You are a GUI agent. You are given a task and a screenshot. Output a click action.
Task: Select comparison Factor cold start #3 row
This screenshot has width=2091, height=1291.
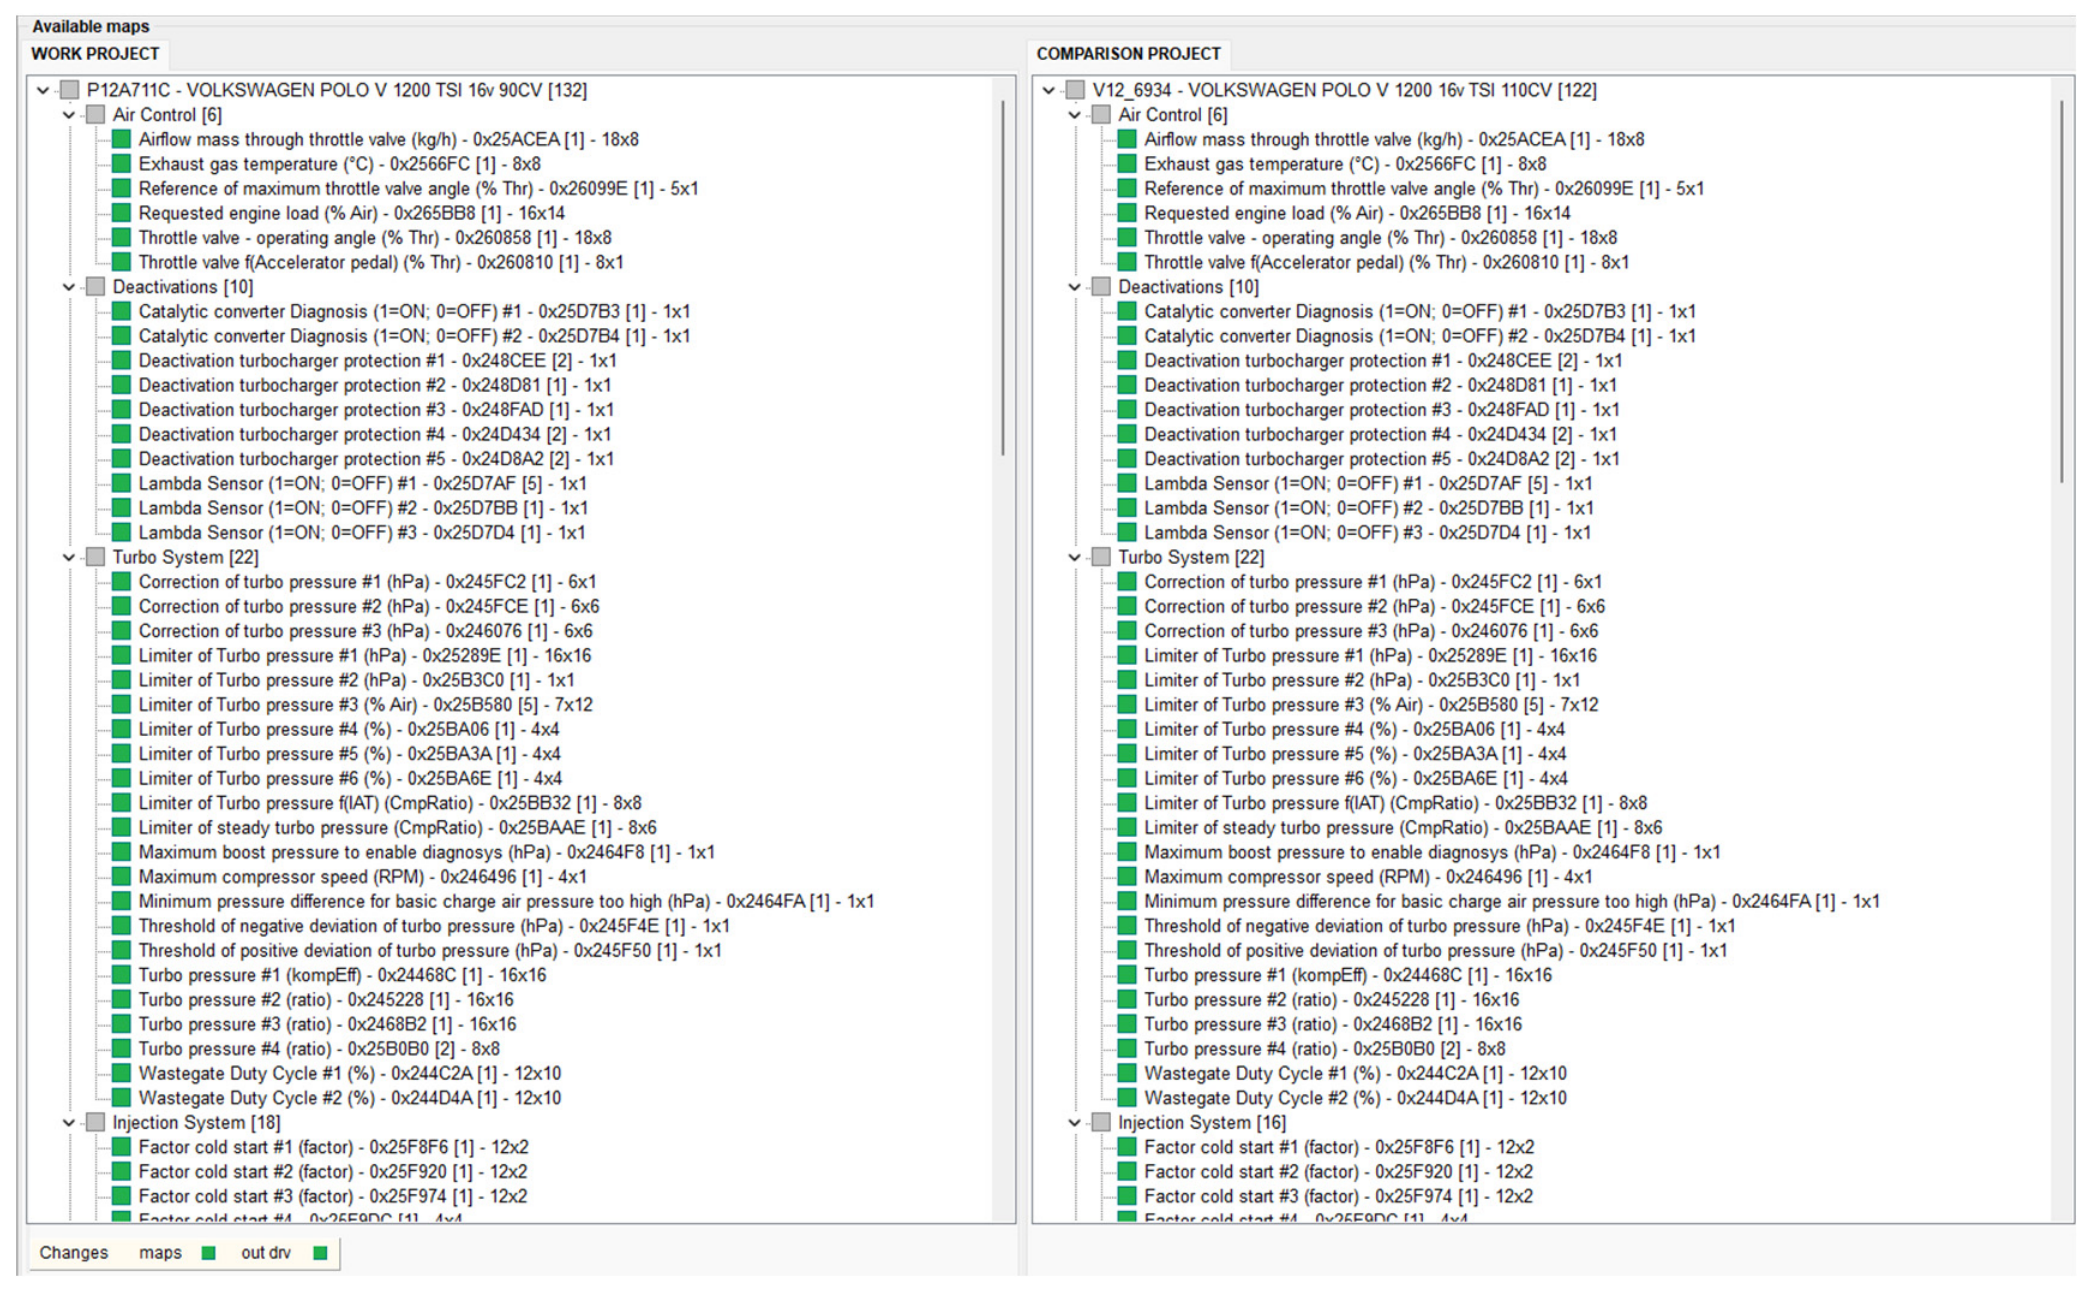coord(1338,1196)
